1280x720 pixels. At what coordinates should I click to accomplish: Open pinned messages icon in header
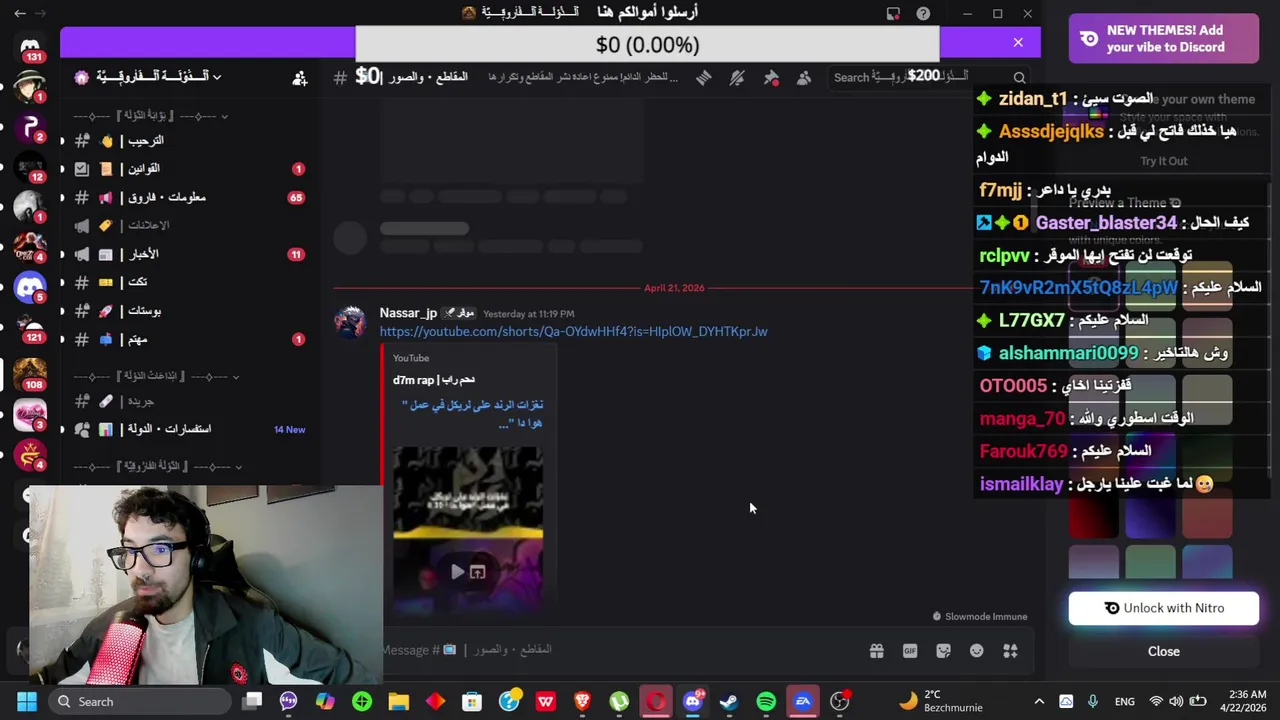(x=771, y=78)
